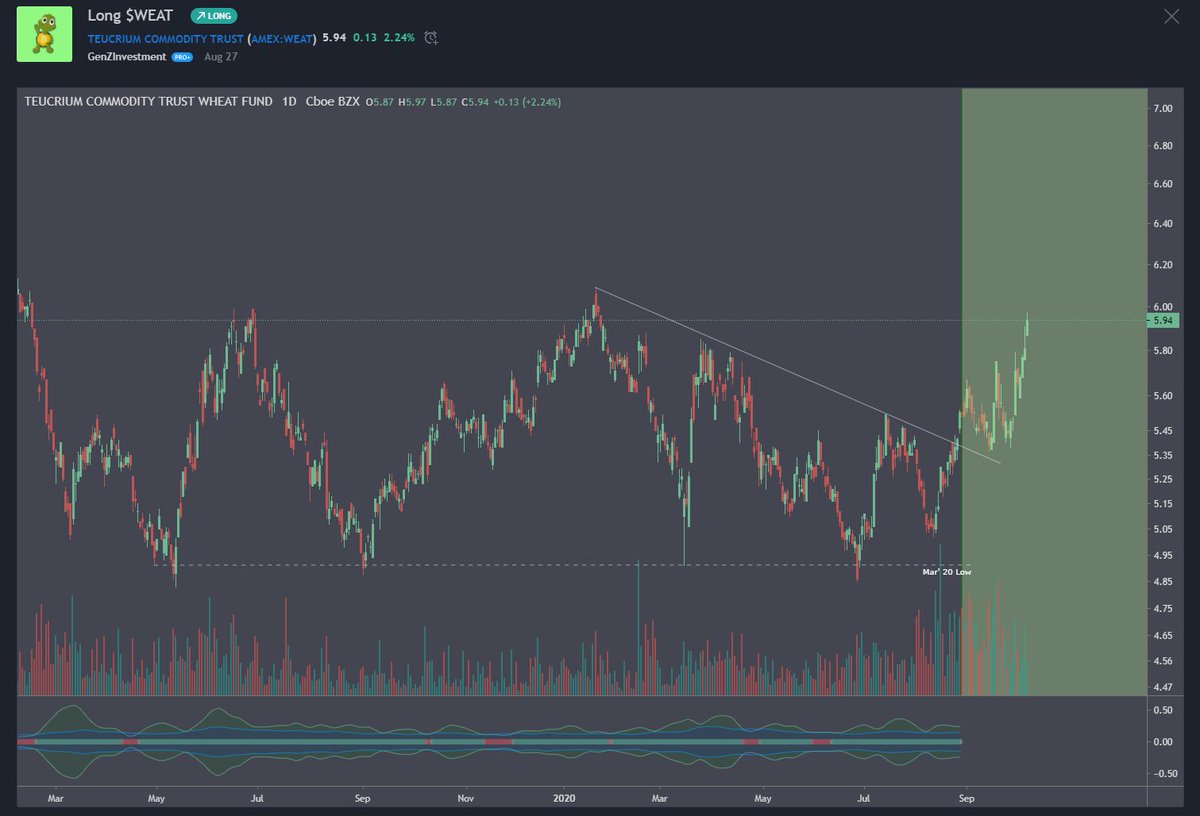Image resolution: width=1200 pixels, height=816 pixels.
Task: Click the 2020 label on time axis
Action: [x=565, y=799]
